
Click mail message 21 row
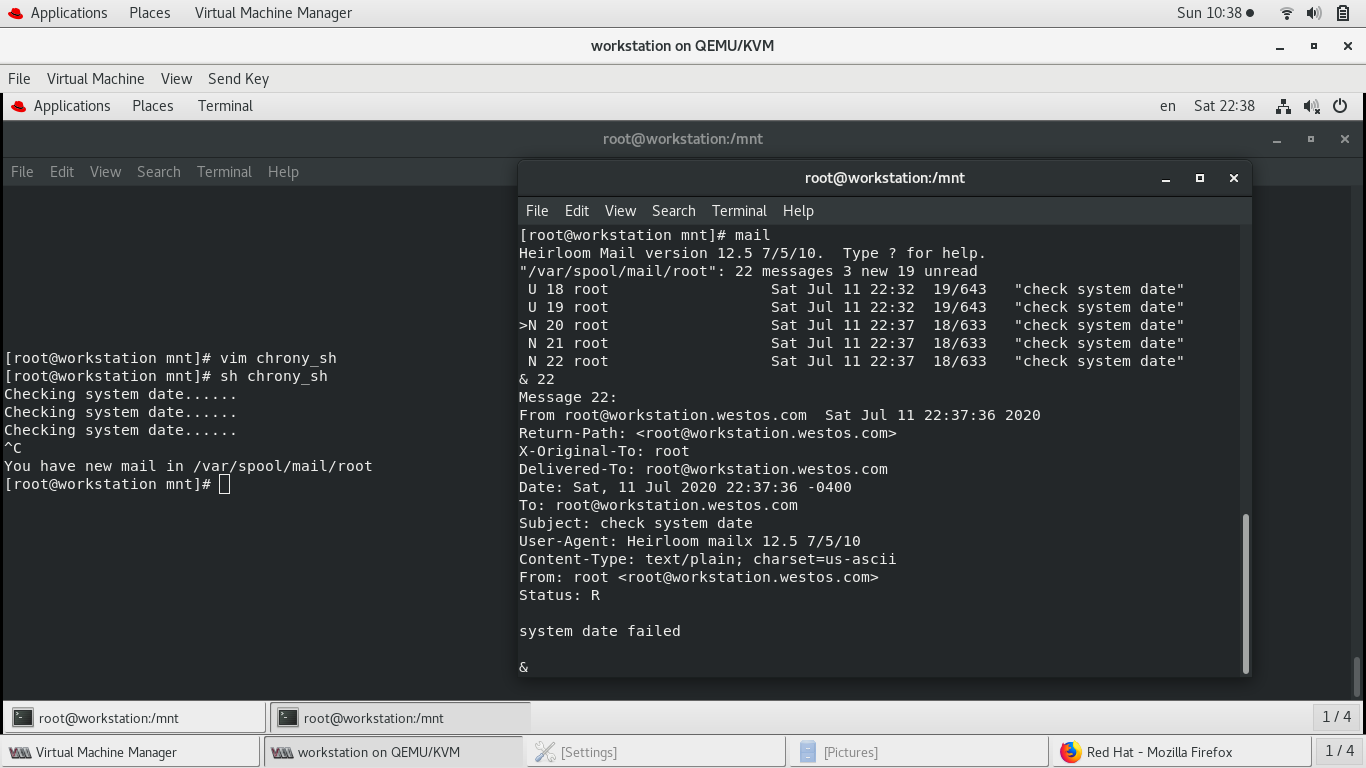tap(855, 343)
